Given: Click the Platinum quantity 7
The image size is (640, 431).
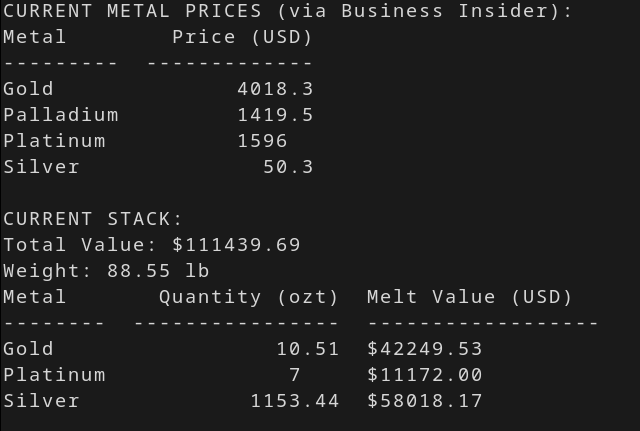Looking at the screenshot, I should click(295, 375).
